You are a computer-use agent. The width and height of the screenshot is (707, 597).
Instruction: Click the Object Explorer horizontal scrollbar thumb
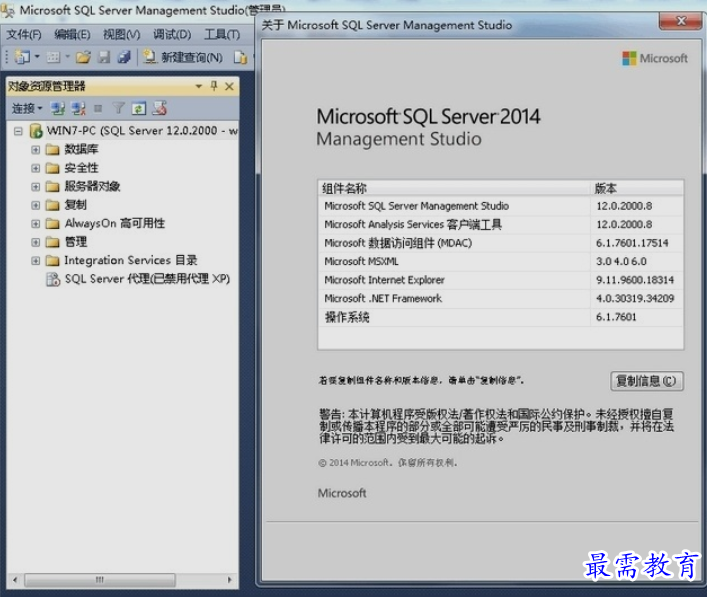click(100, 580)
